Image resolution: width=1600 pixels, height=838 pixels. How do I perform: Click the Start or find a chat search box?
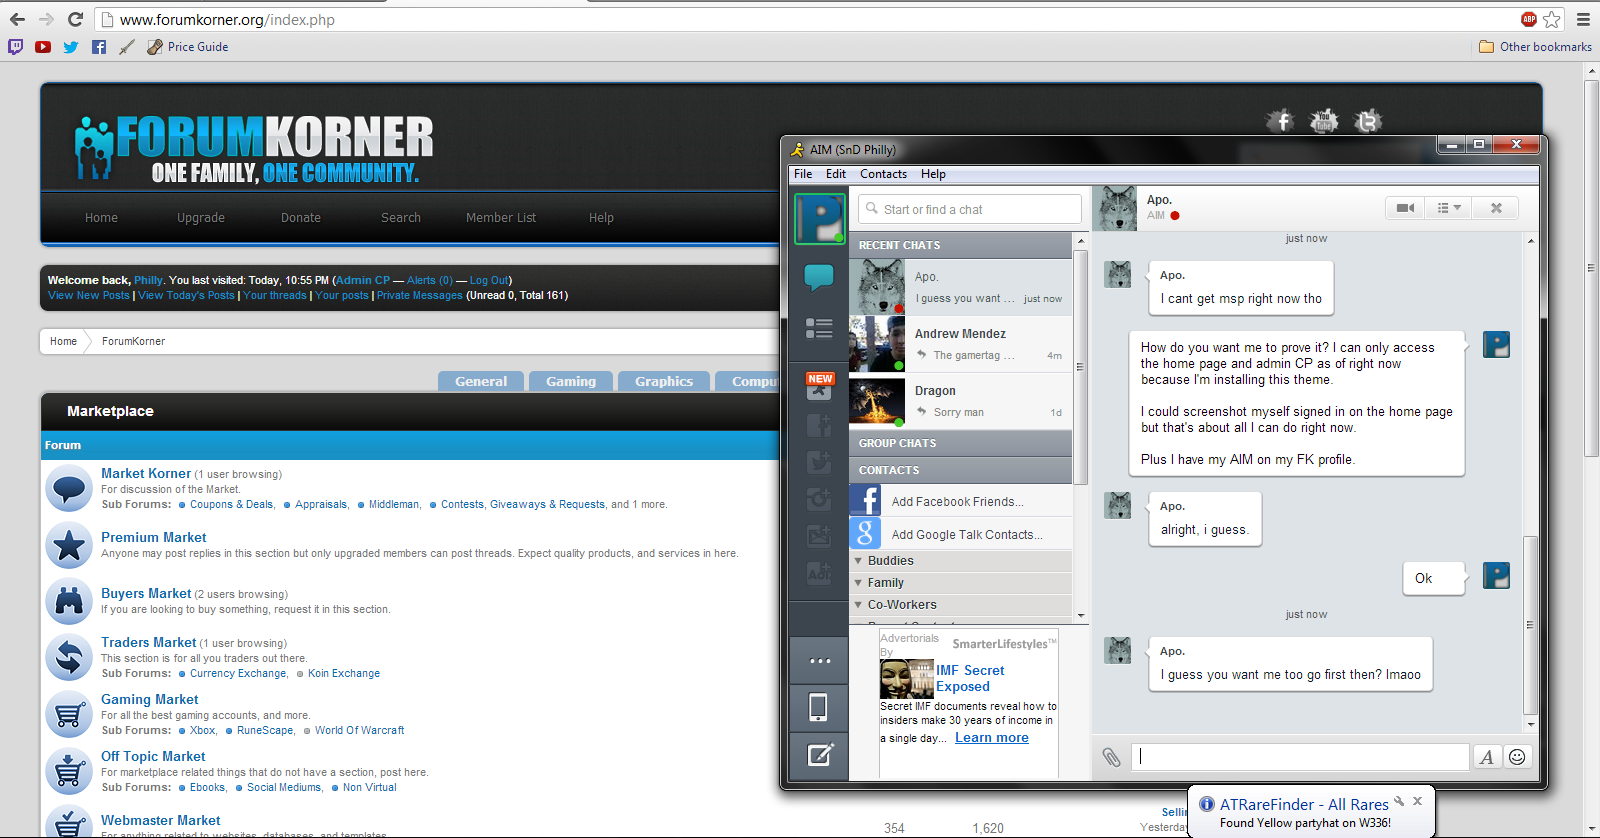(969, 209)
